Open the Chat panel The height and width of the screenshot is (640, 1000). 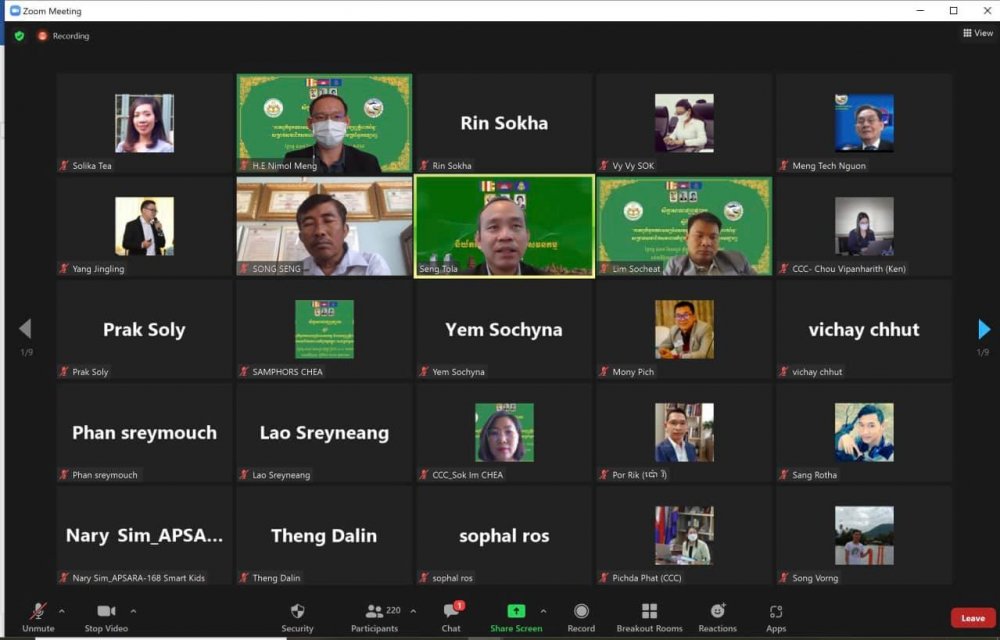click(x=451, y=612)
